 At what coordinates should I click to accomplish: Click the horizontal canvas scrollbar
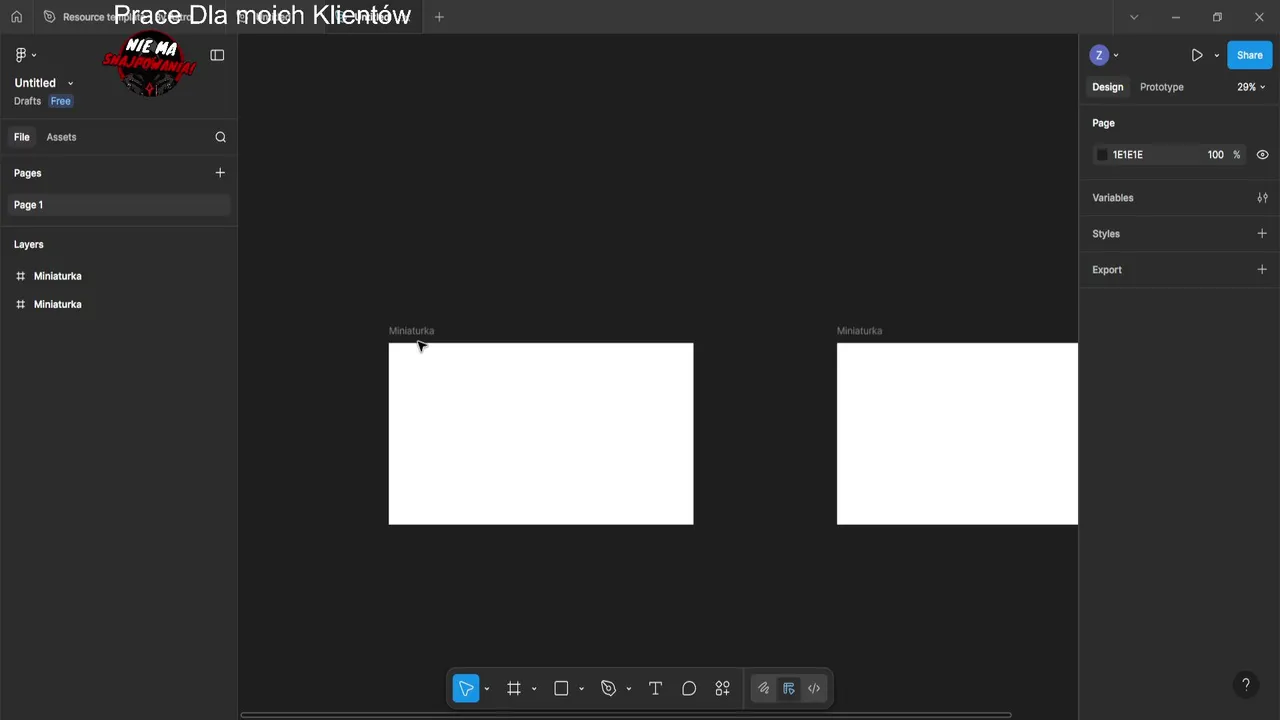(x=626, y=715)
